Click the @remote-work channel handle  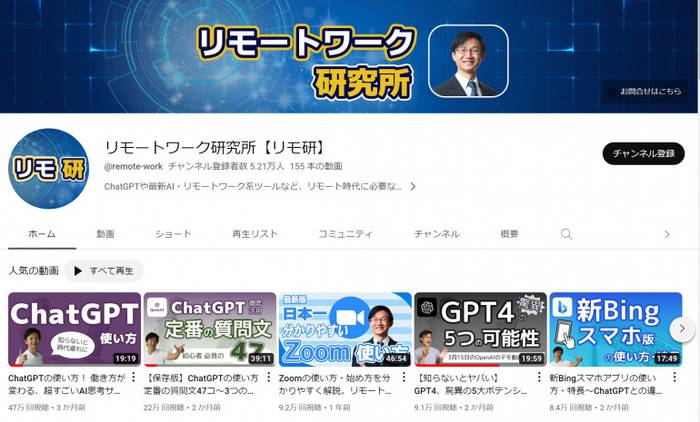[133, 167]
